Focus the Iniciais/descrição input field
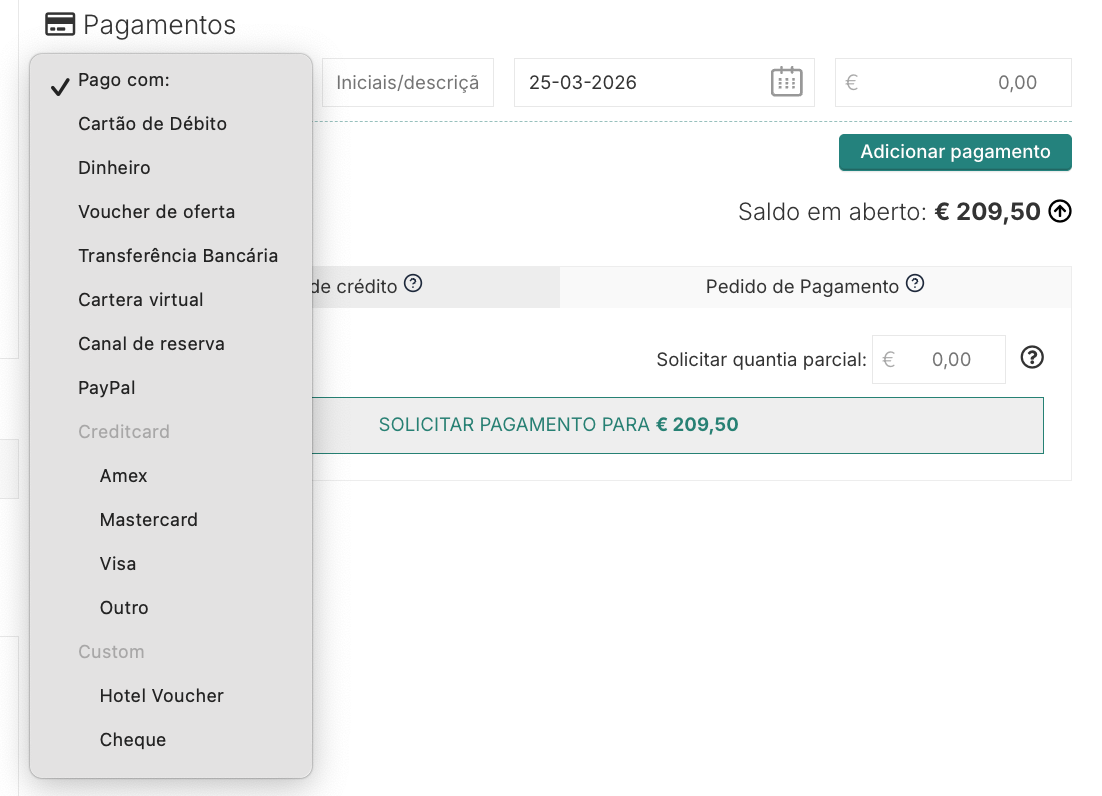 (408, 82)
